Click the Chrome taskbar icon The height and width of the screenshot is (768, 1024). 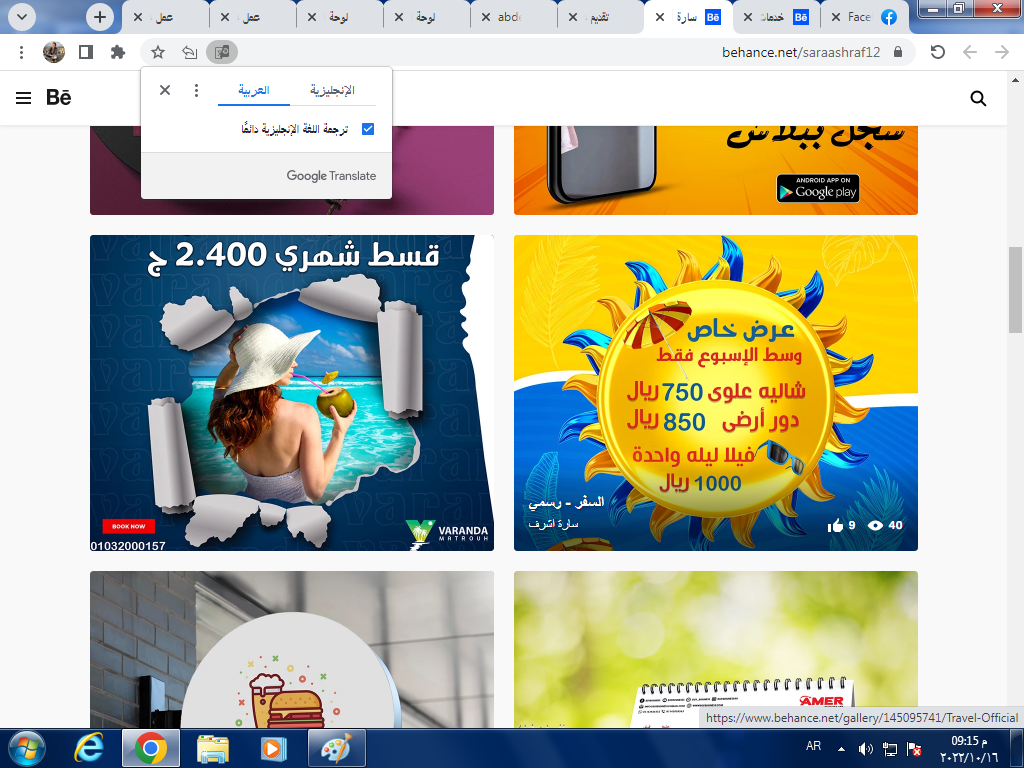pos(151,748)
